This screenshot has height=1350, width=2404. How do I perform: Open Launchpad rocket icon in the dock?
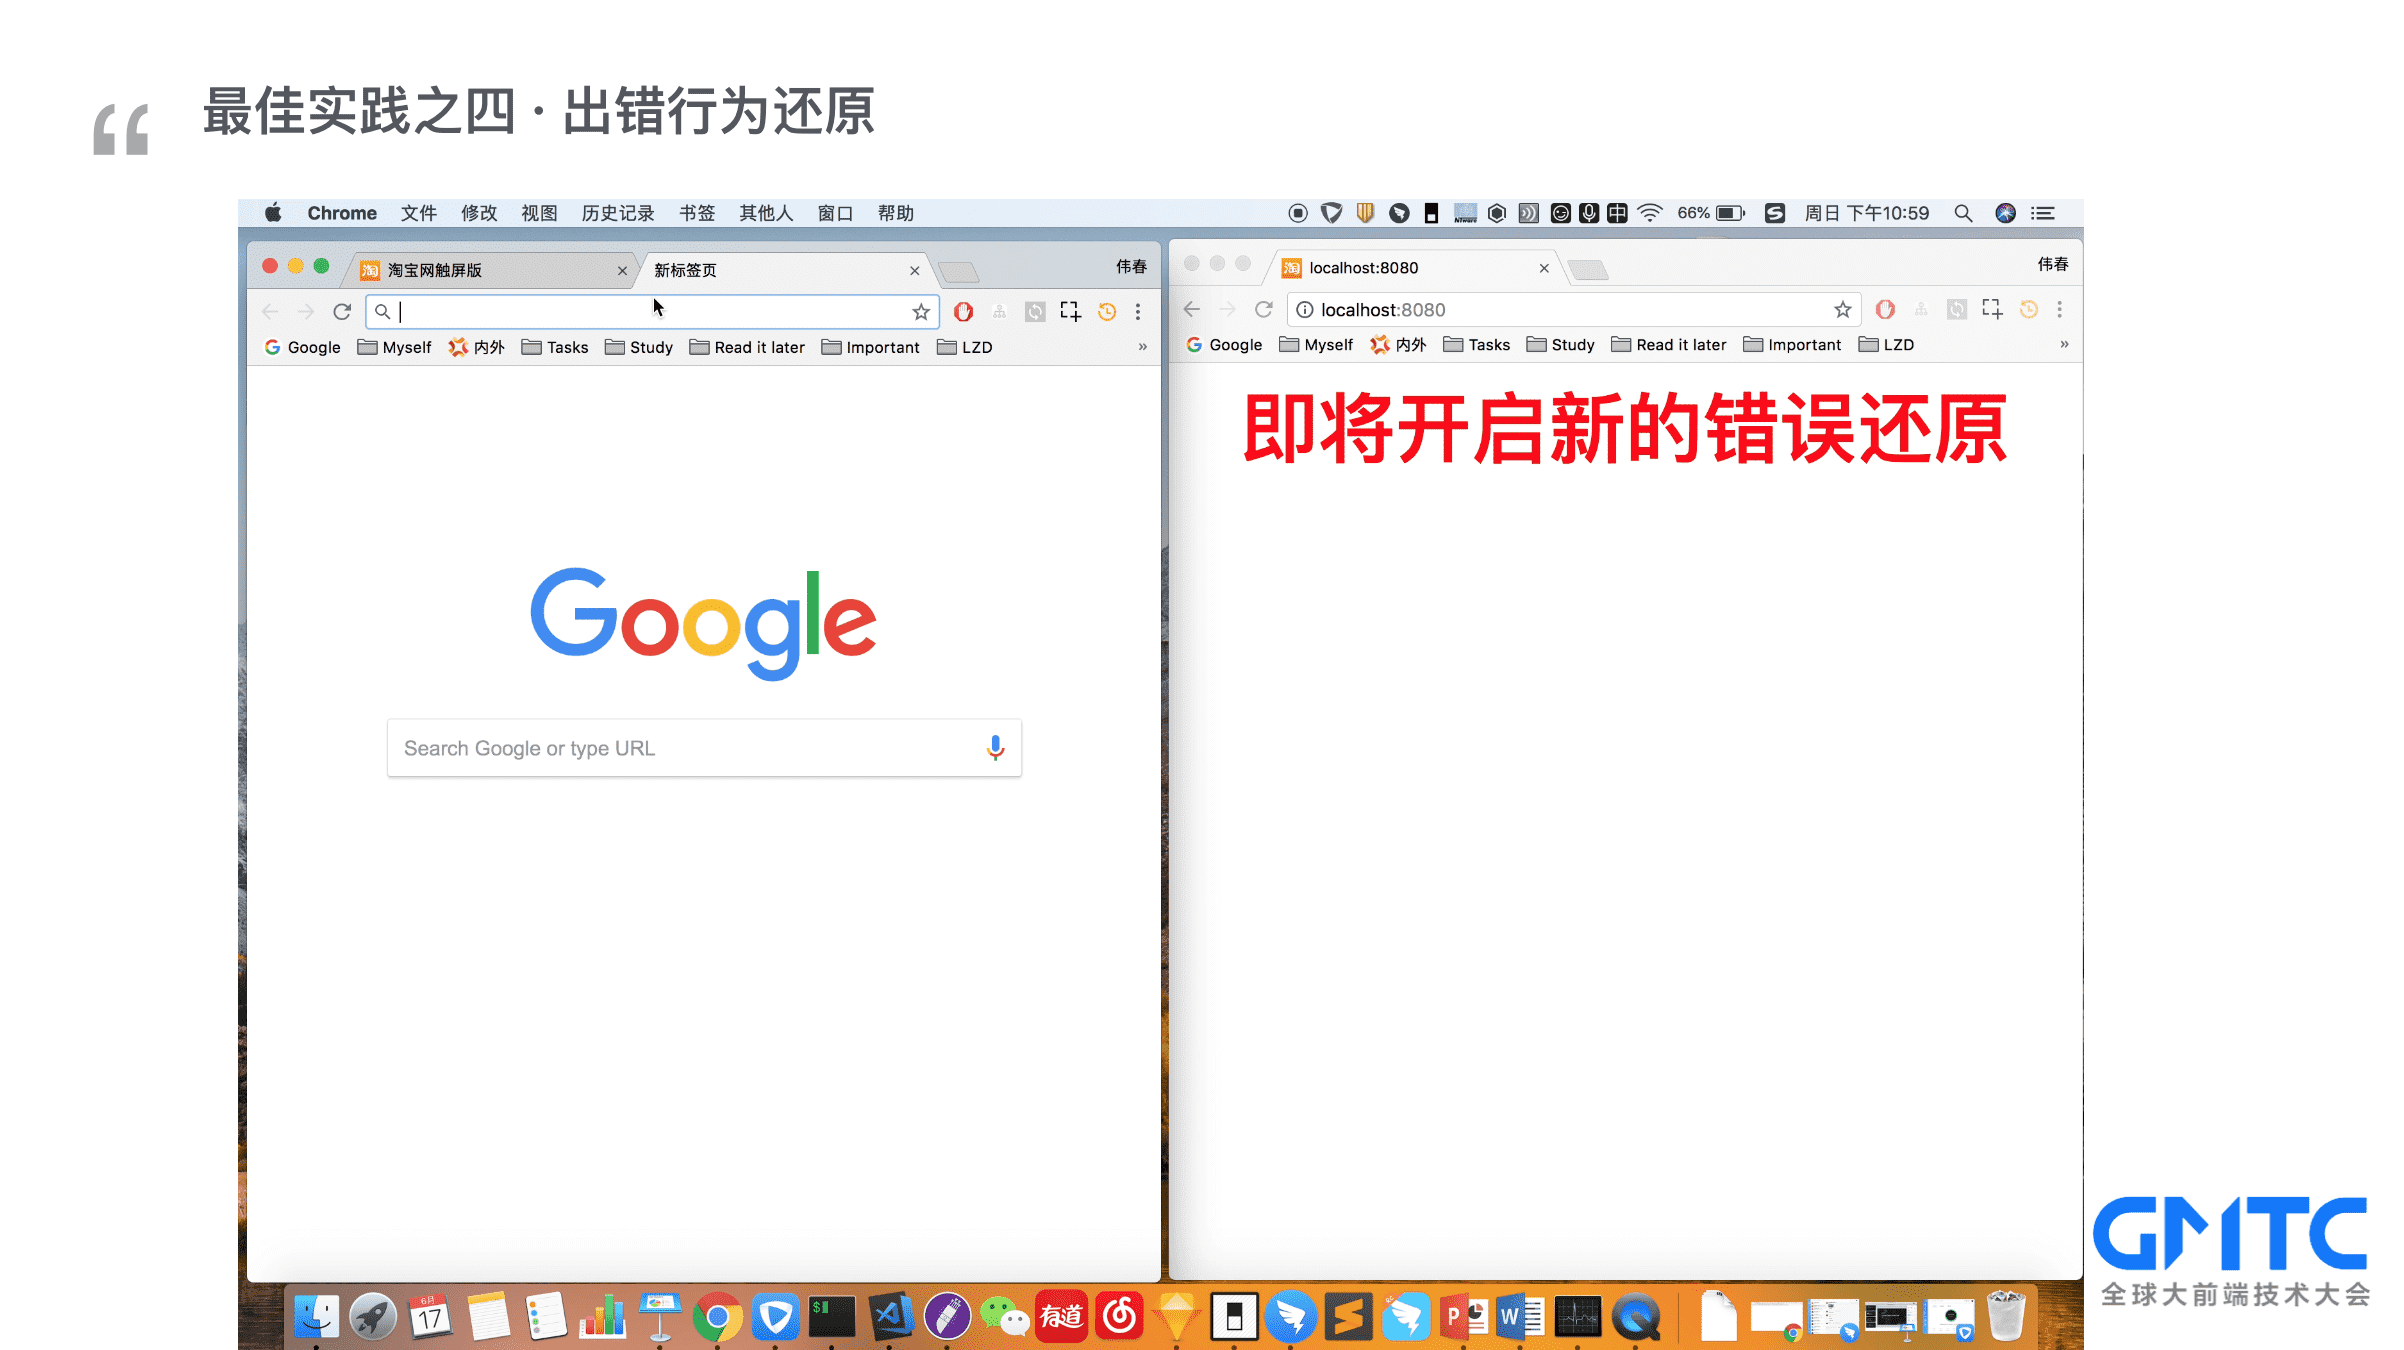pos(373,1317)
